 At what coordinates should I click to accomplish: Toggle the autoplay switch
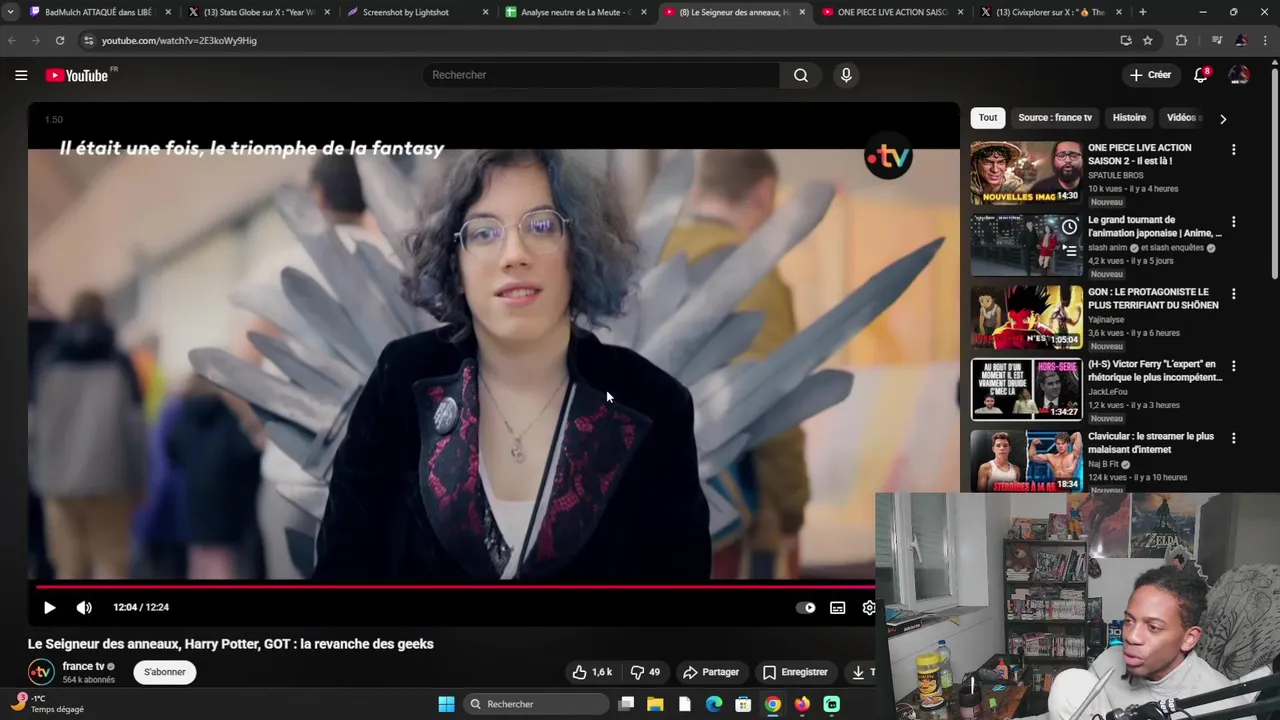coord(806,607)
